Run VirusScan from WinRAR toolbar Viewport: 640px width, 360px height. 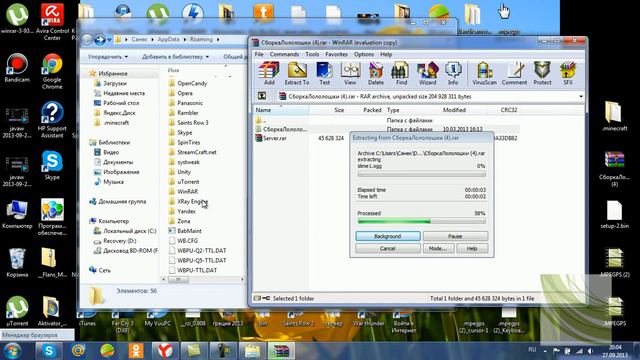tap(484, 73)
